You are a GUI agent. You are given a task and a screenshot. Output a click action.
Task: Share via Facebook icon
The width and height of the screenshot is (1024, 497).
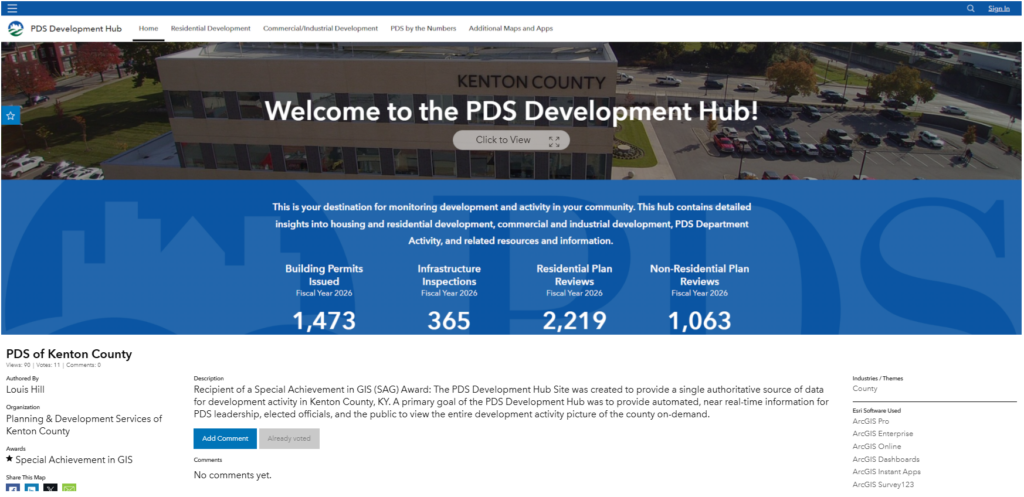point(13,489)
